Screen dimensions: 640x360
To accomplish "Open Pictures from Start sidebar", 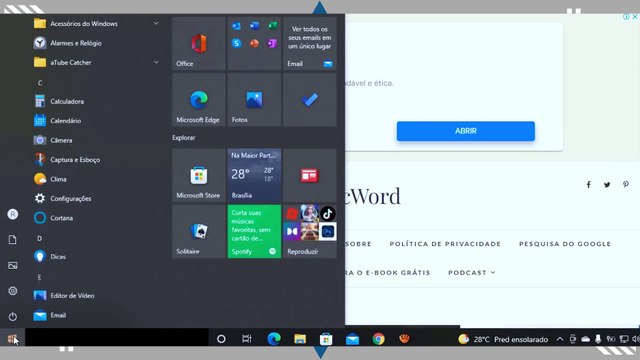I will [13, 265].
